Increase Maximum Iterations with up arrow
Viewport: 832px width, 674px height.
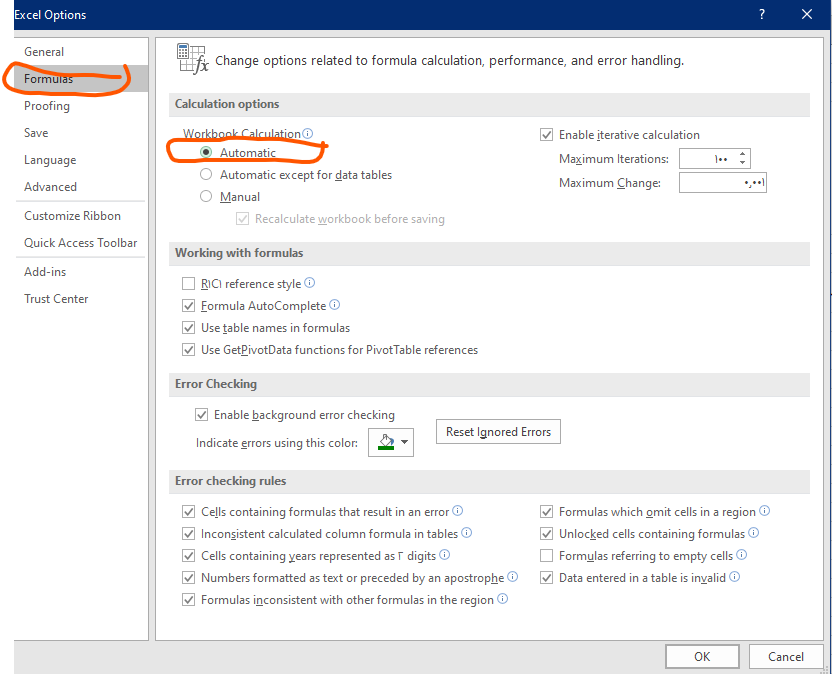pos(742,154)
